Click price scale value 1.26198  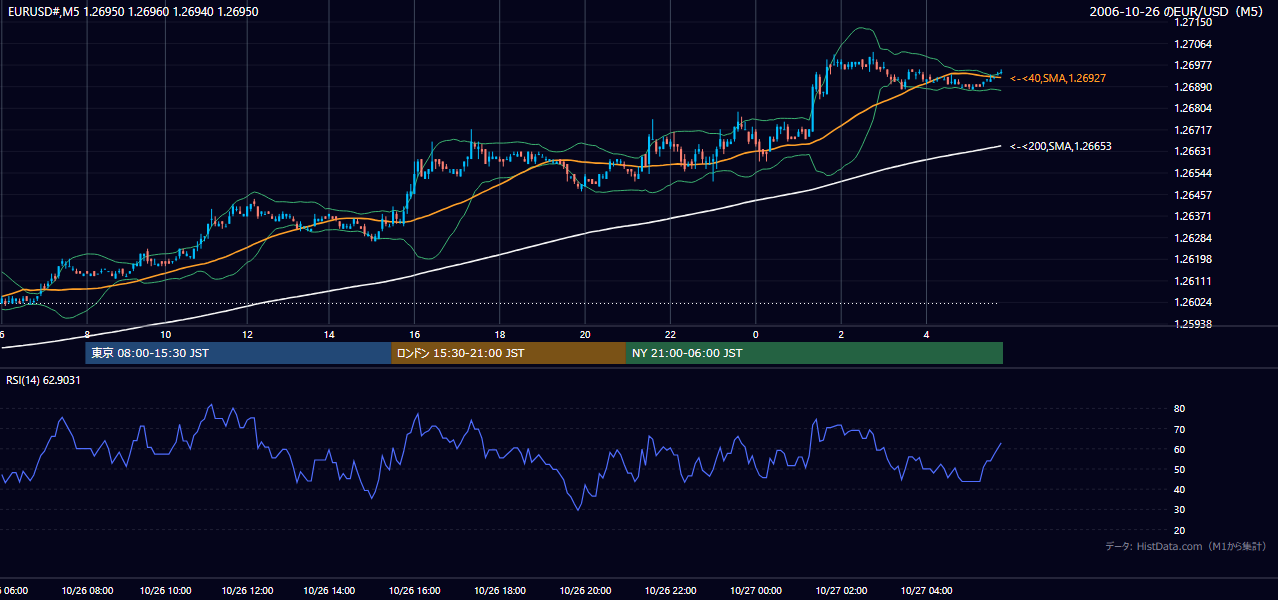pyautogui.click(x=1194, y=259)
